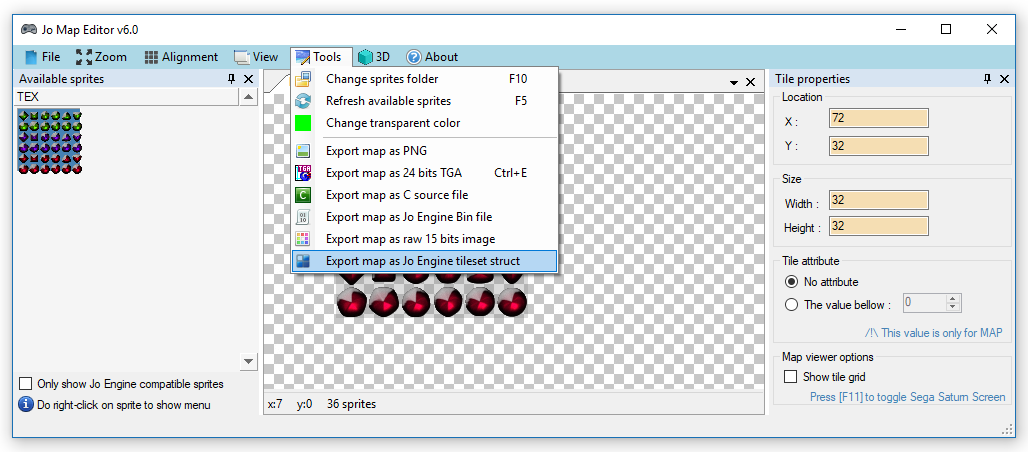Increase attribute value with up stepper

[x=953, y=298]
